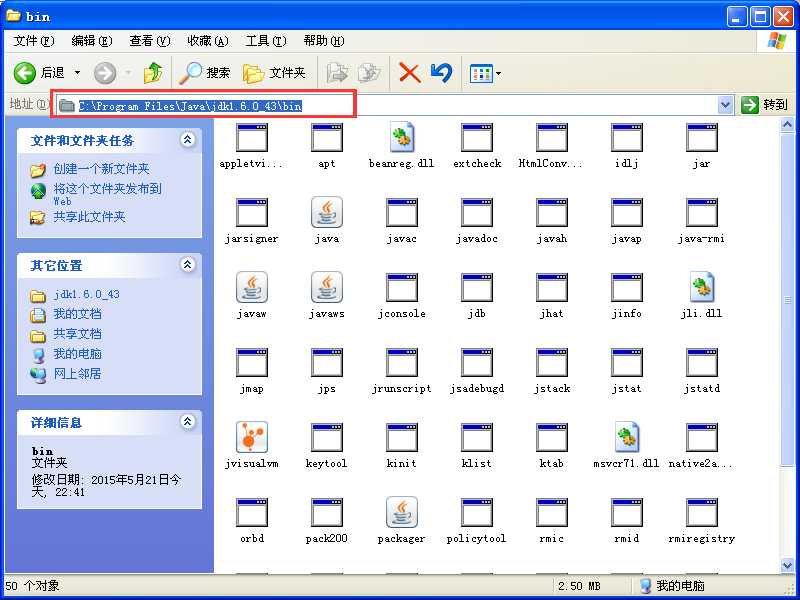The height and width of the screenshot is (600, 800).
Task: Open the Views dropdown button
Action: (485, 73)
